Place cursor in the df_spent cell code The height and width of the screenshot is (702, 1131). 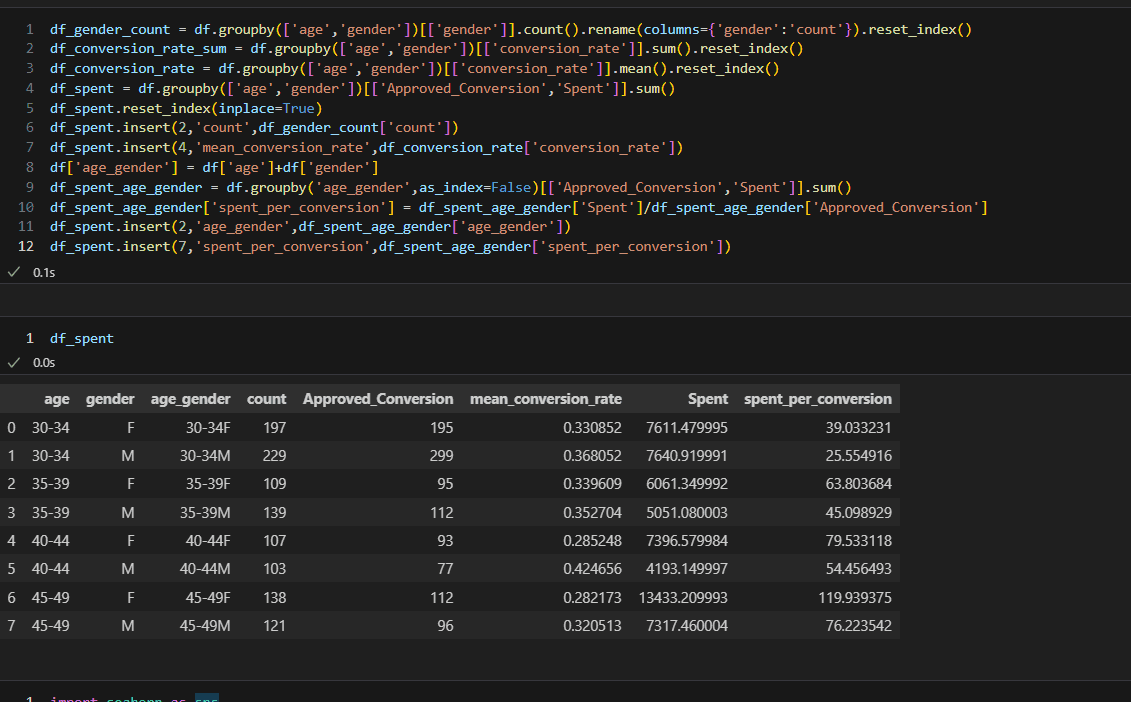[82, 338]
